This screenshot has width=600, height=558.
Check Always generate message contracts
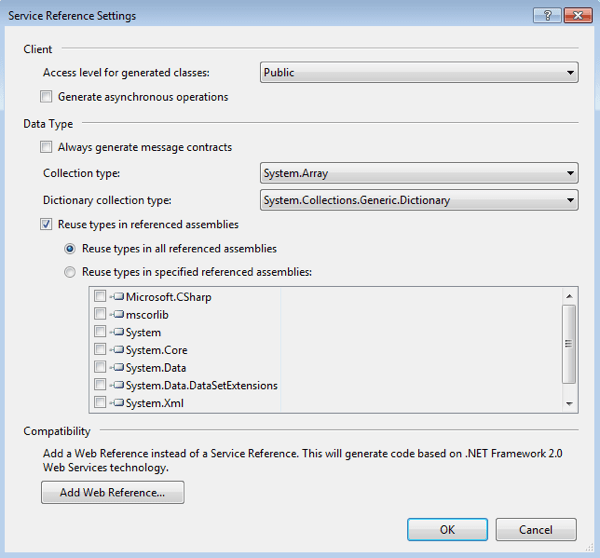coord(46,147)
